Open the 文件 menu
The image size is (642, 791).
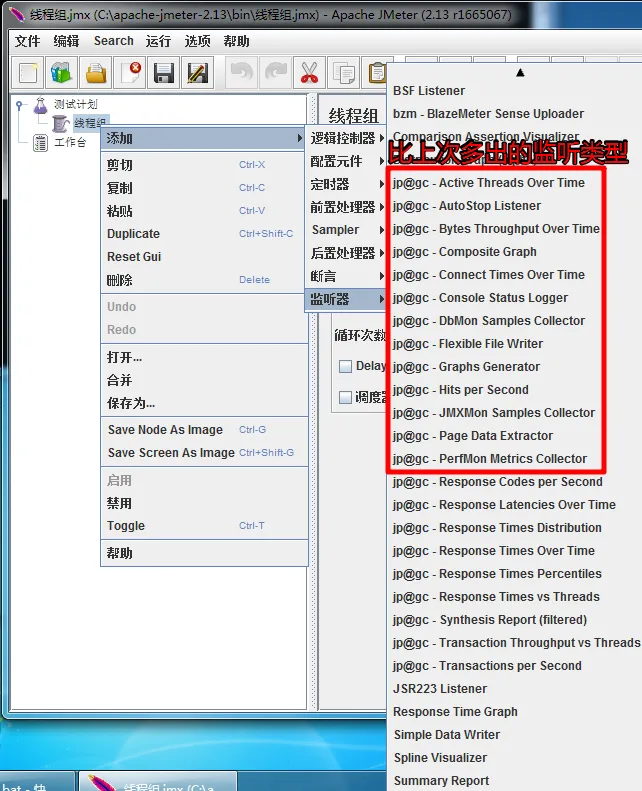27,41
